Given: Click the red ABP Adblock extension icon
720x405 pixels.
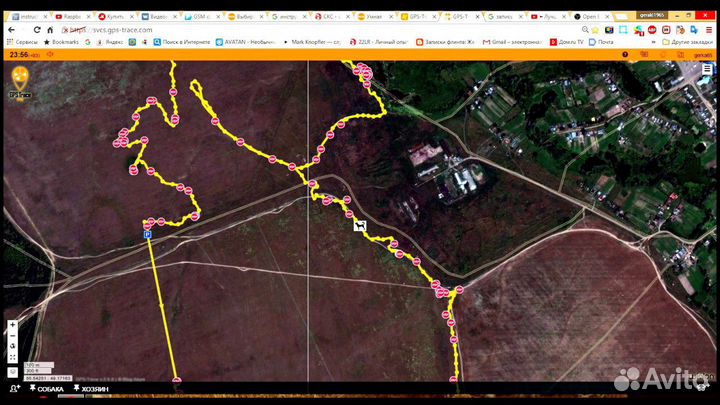Looking at the screenshot, I should pyautogui.click(x=652, y=30).
